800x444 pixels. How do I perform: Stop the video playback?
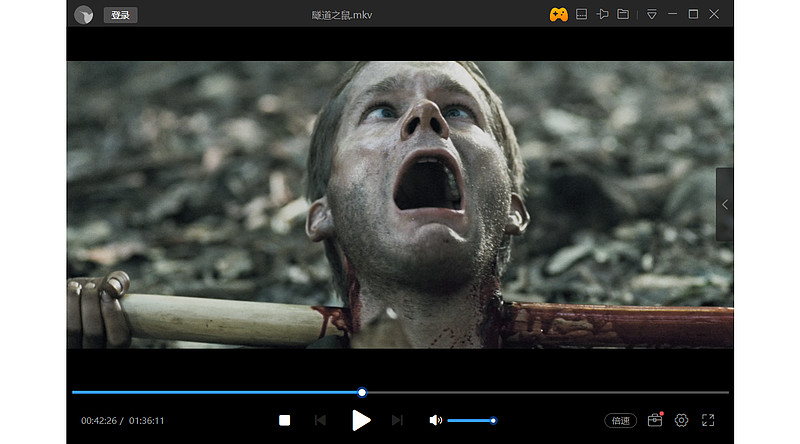pos(285,420)
